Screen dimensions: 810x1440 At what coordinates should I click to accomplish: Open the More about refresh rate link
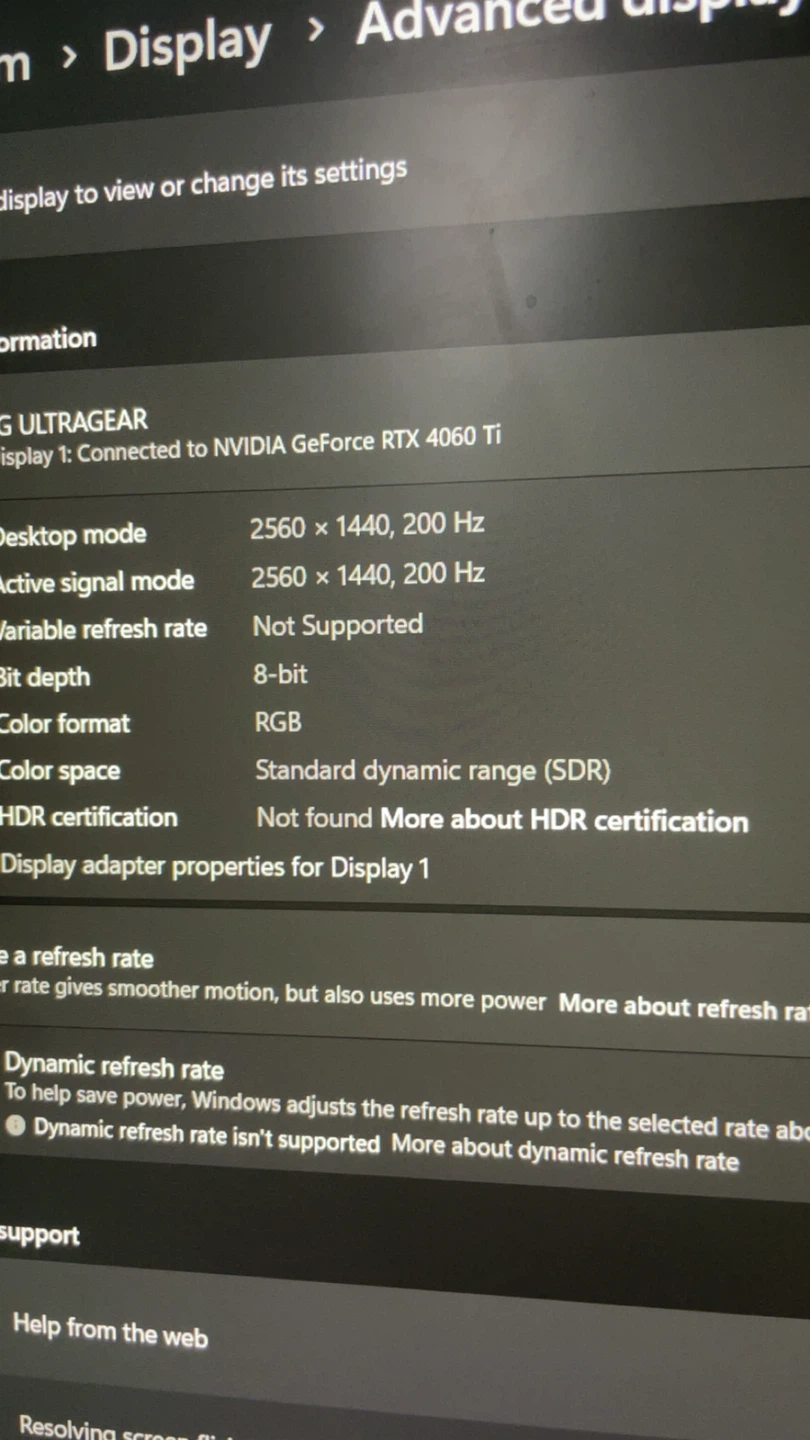[684, 1006]
